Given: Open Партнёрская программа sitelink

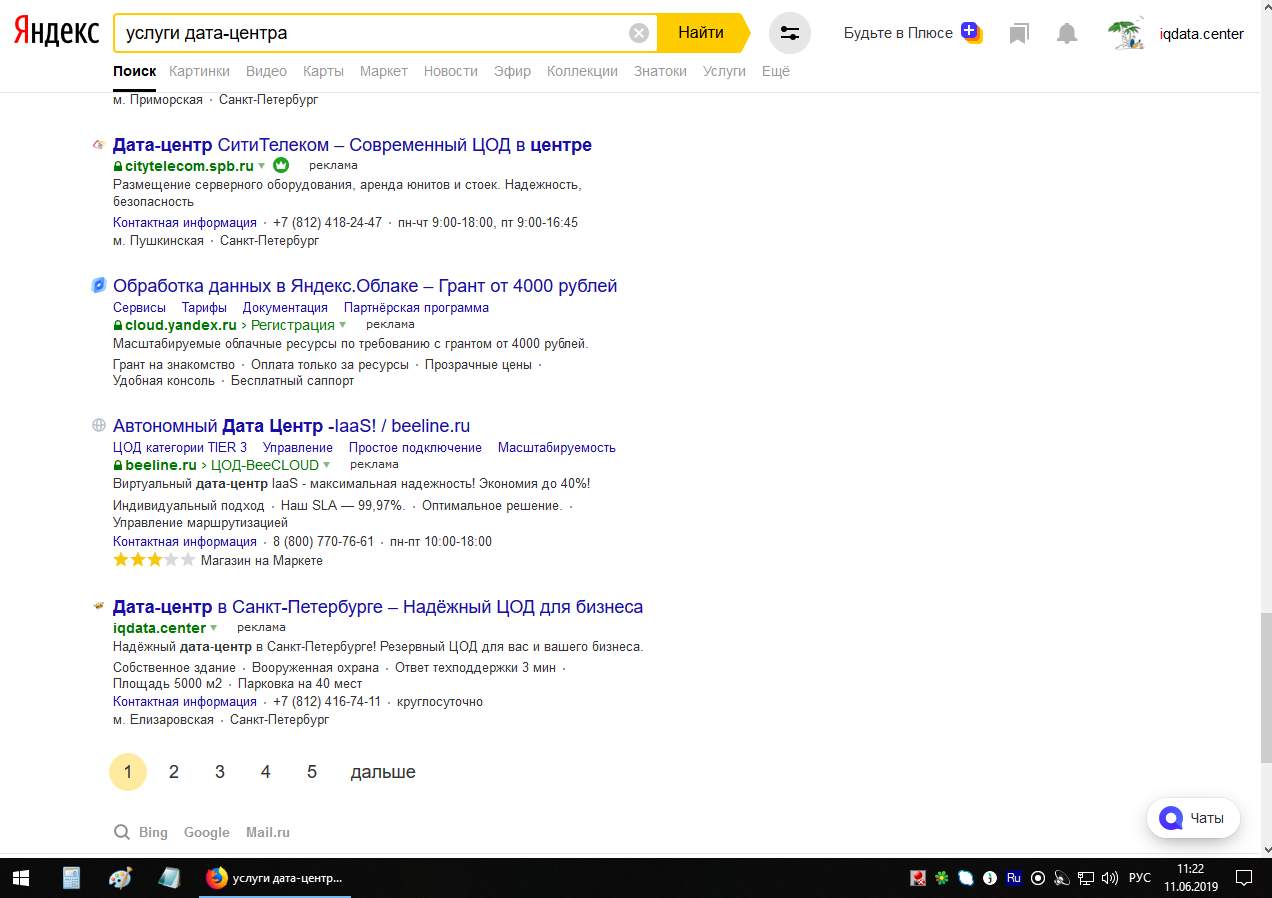Looking at the screenshot, I should click(x=416, y=307).
